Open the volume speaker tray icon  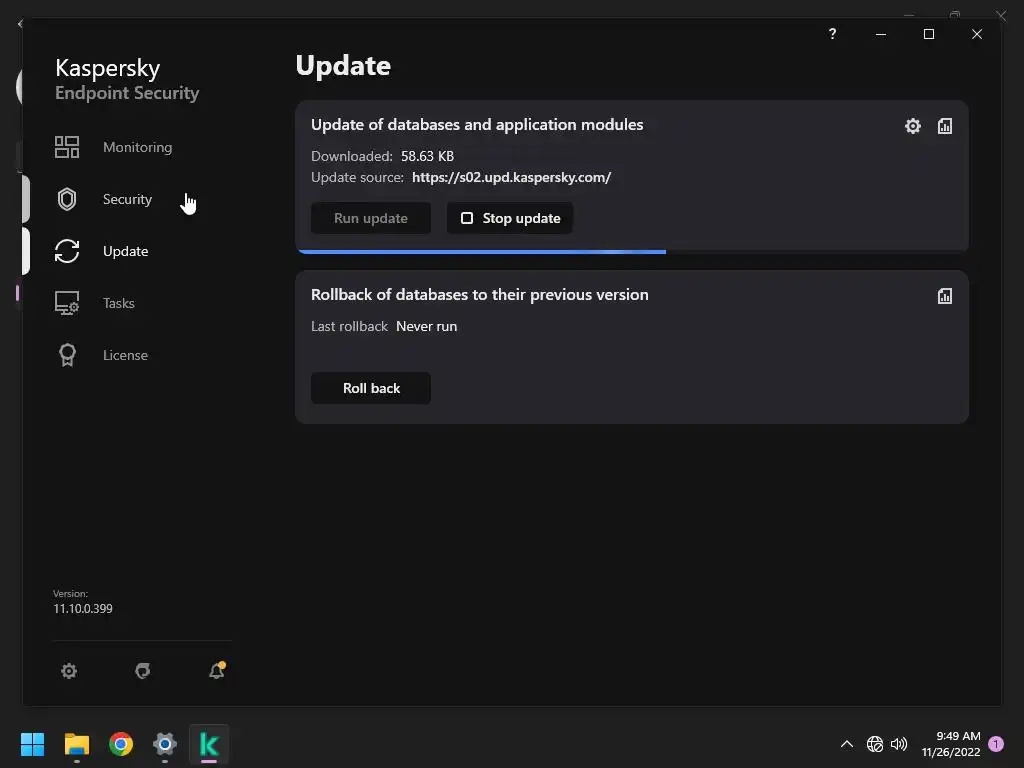tap(899, 744)
